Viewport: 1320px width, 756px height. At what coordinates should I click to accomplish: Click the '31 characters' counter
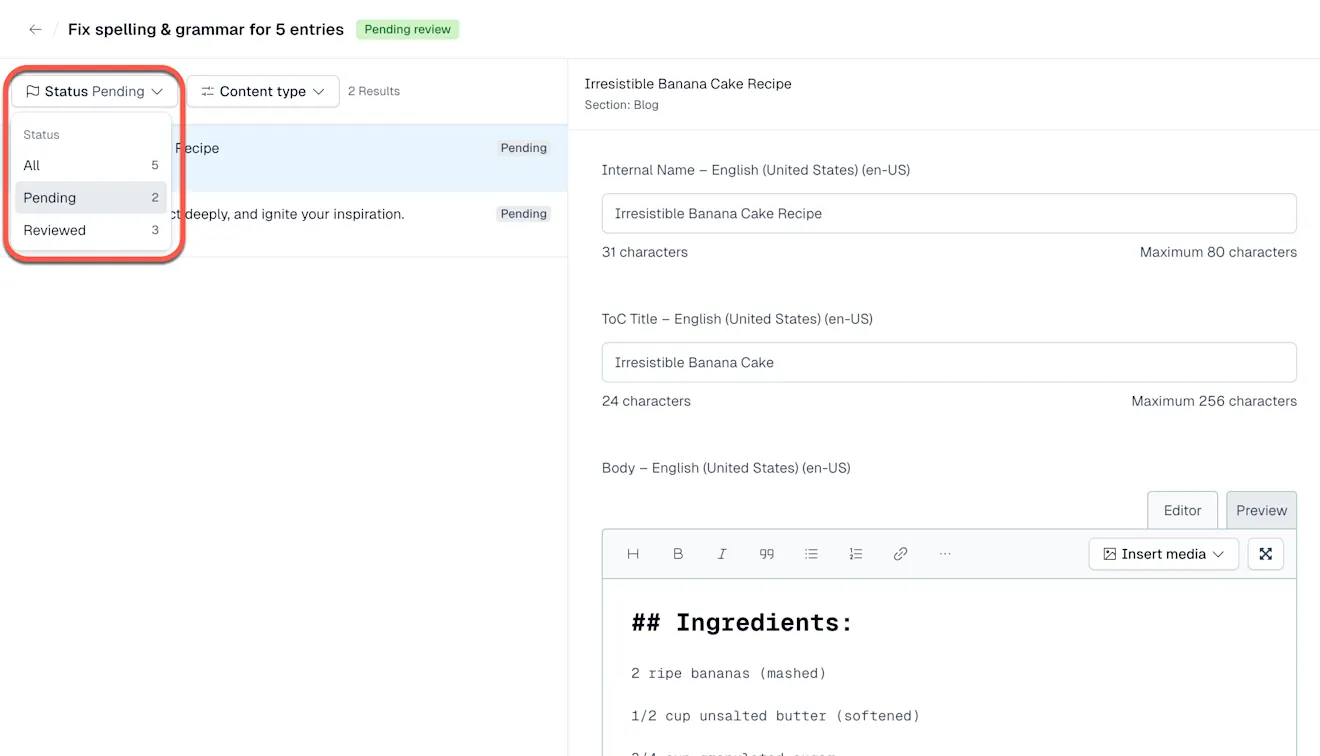click(x=645, y=252)
